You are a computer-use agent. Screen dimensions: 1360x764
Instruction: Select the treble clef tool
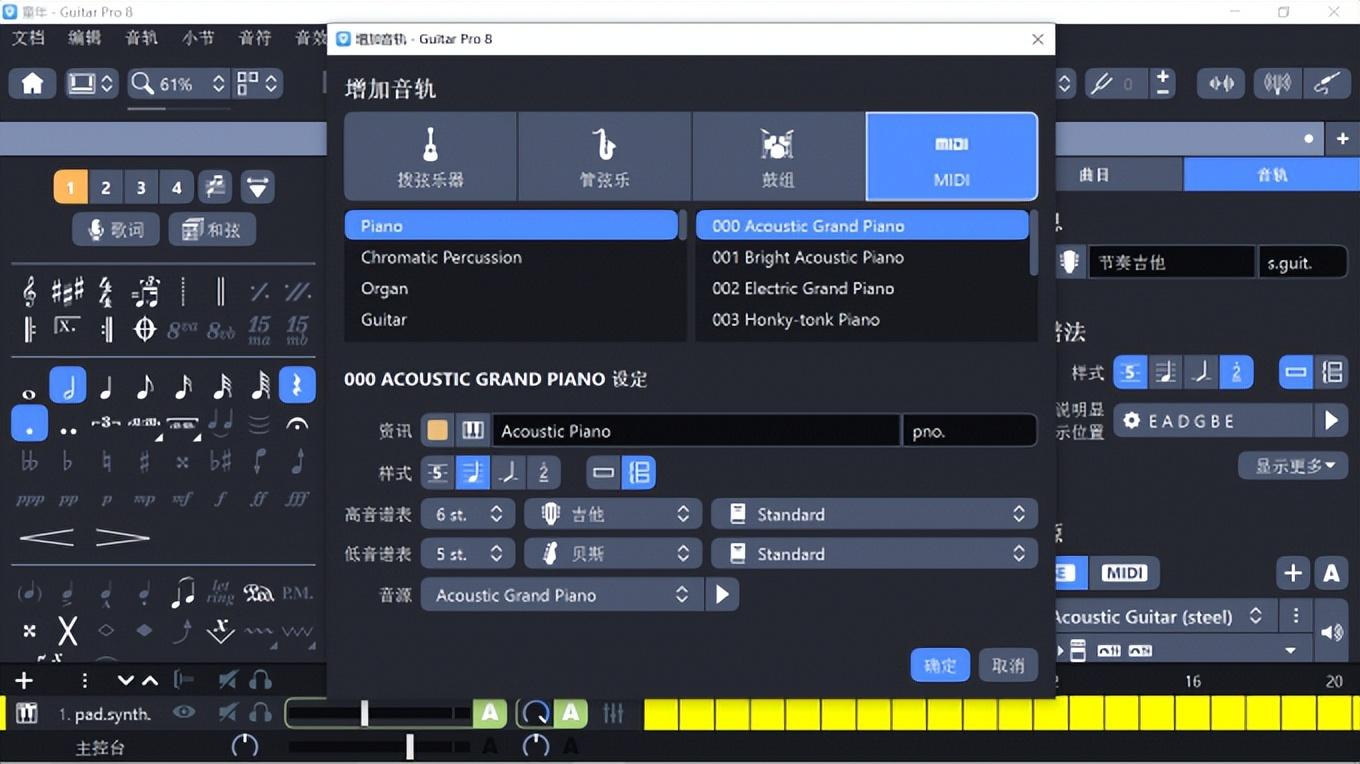click(x=29, y=292)
